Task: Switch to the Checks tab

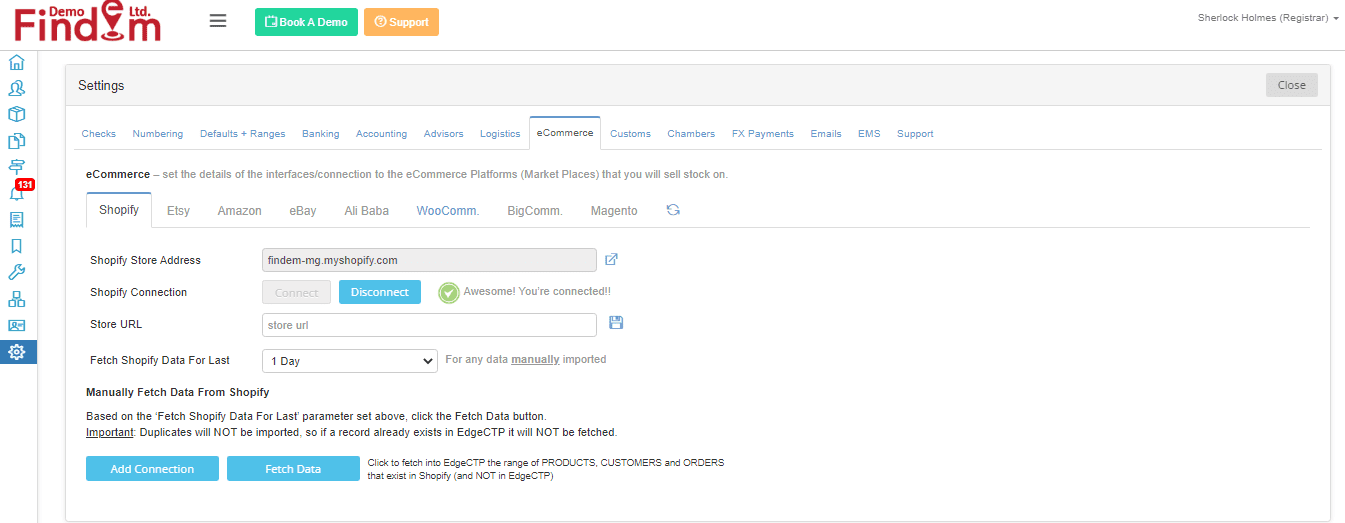Action: 99,134
